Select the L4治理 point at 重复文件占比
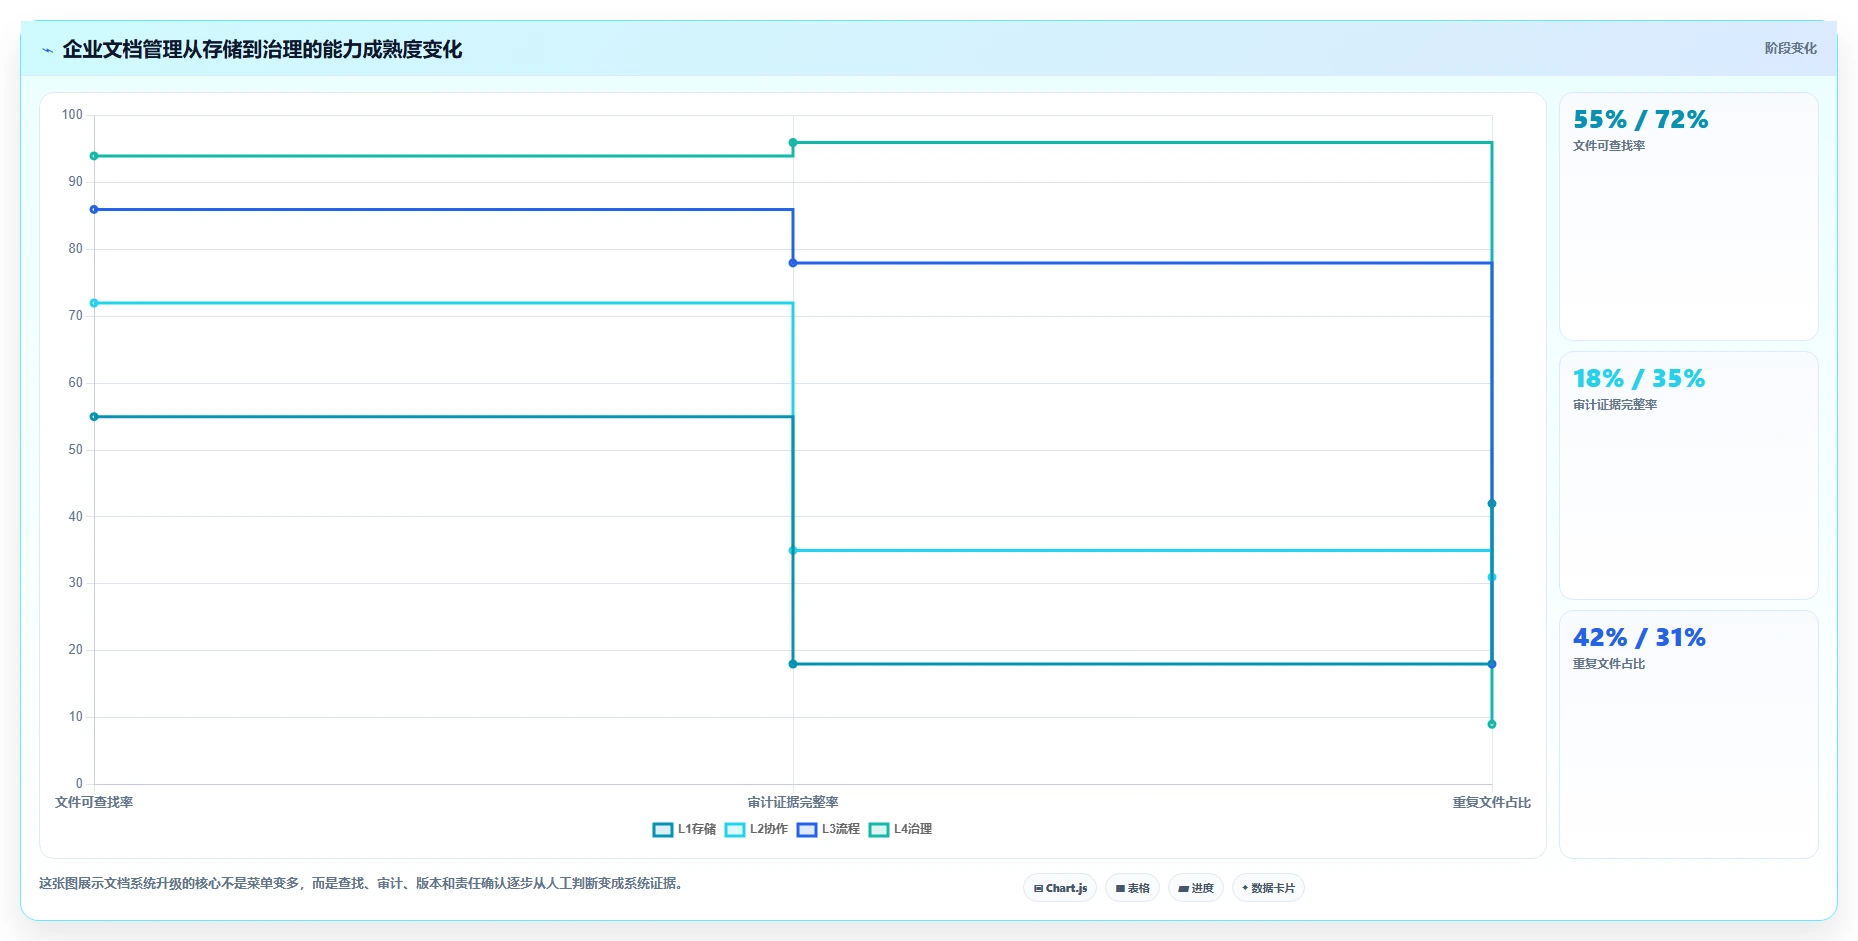This screenshot has width=1858, height=941. (x=1492, y=724)
